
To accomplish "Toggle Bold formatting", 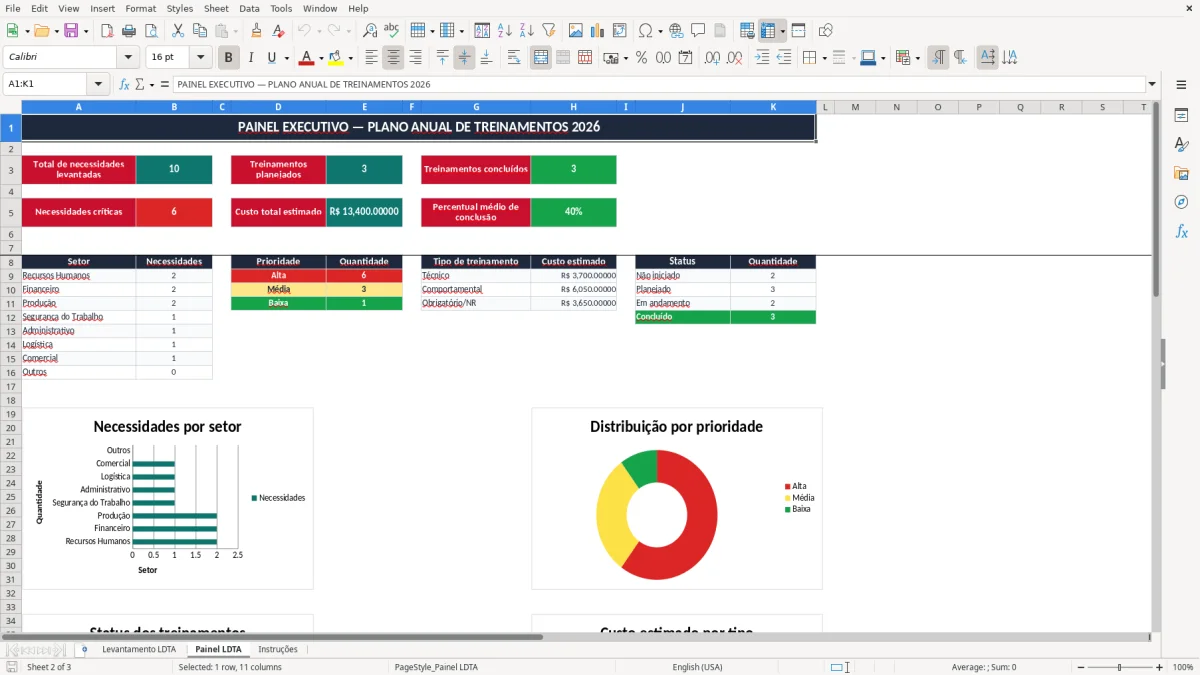I will coord(229,58).
